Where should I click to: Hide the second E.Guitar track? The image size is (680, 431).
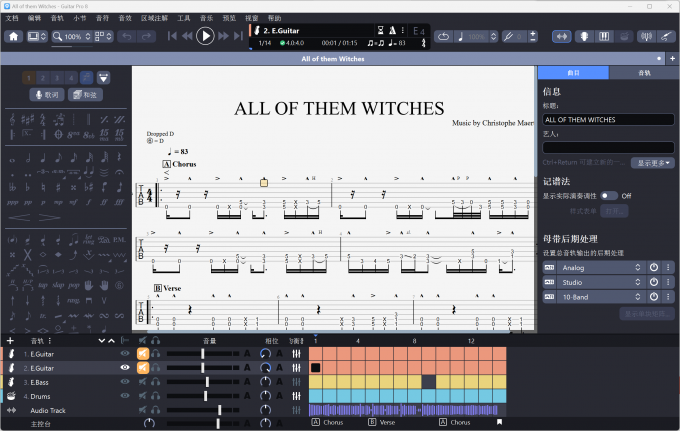[125, 368]
